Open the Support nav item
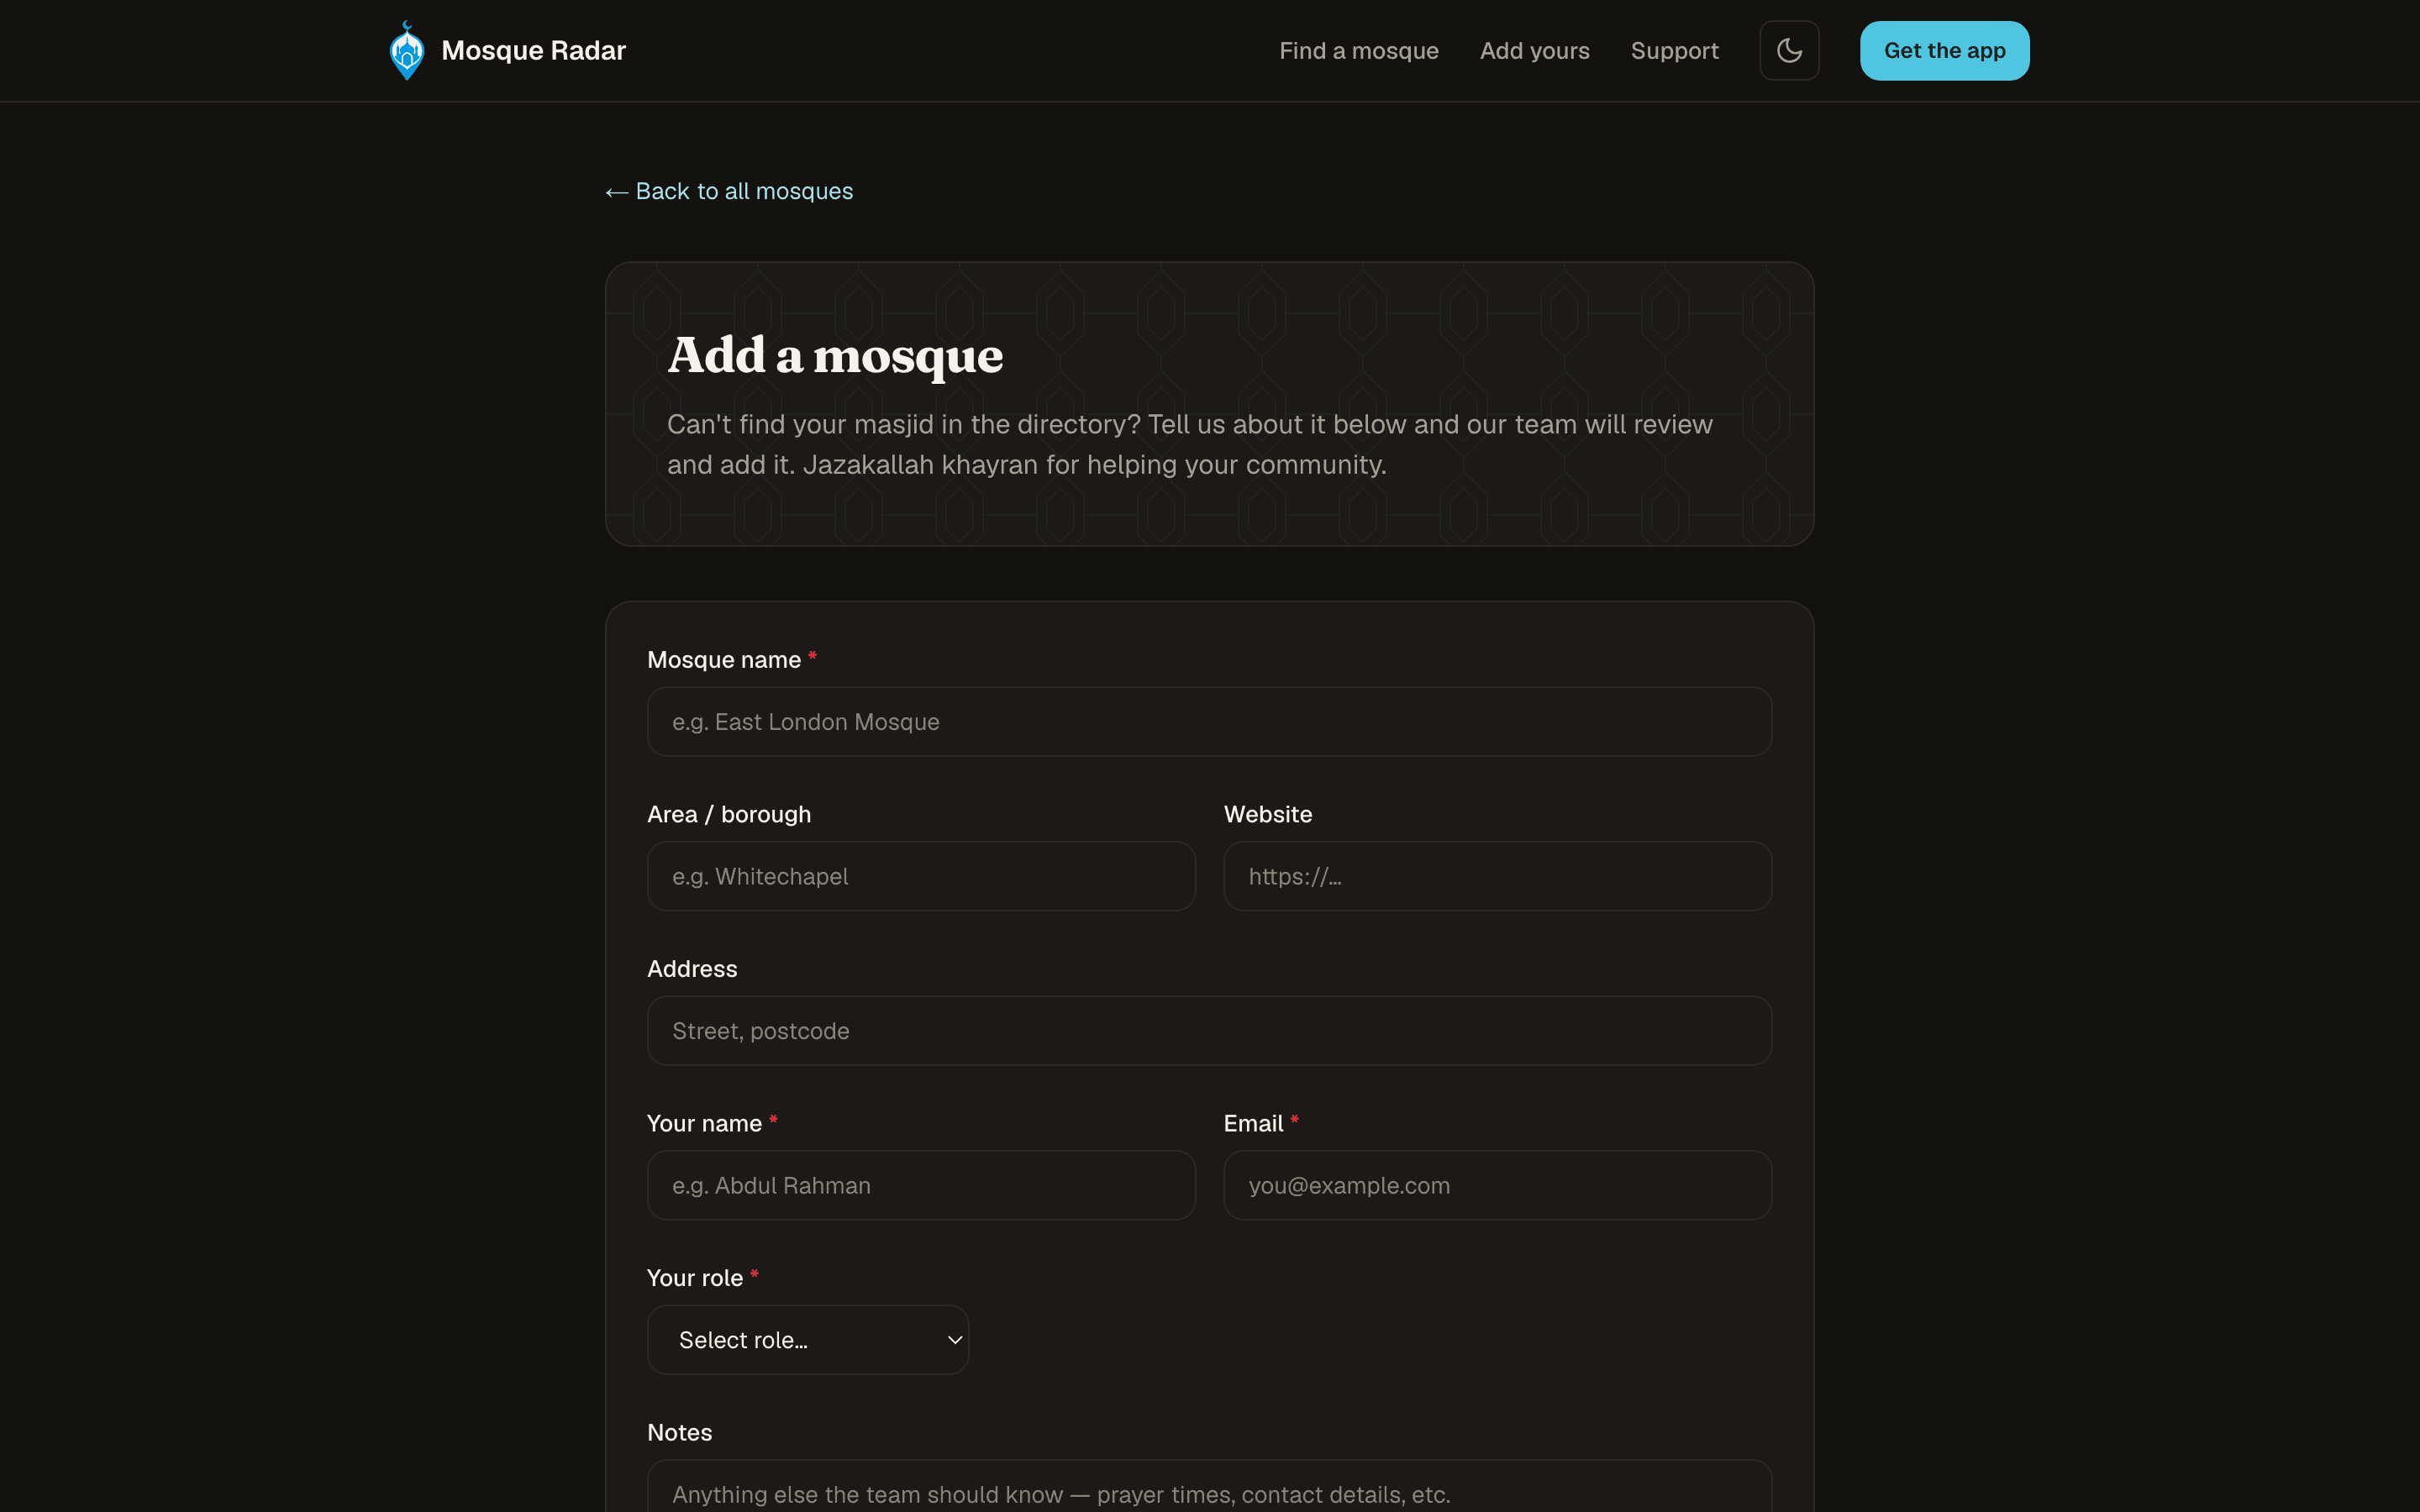2420x1512 pixels. (1674, 50)
